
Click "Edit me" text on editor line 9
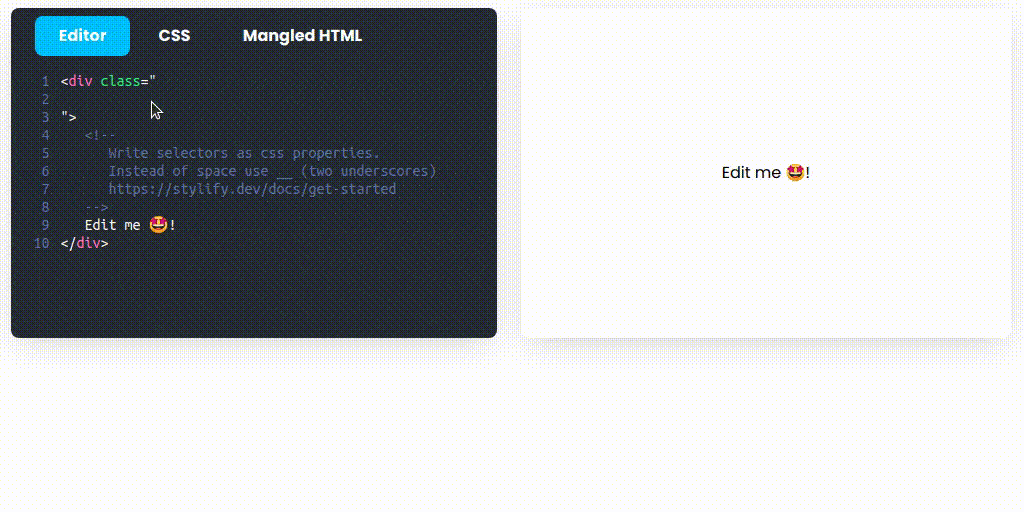click(x=112, y=225)
